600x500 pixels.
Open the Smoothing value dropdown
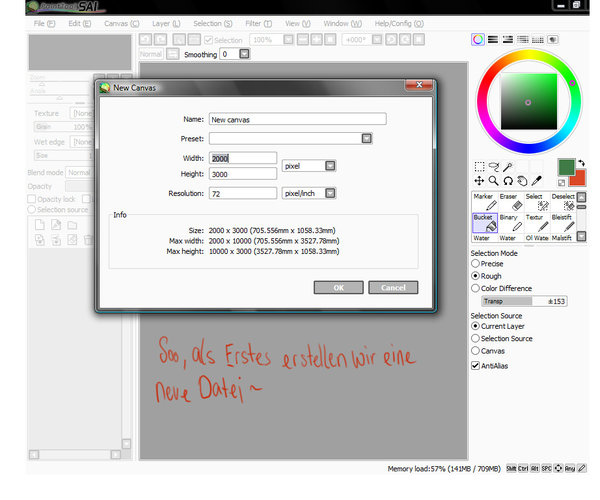[x=244, y=54]
